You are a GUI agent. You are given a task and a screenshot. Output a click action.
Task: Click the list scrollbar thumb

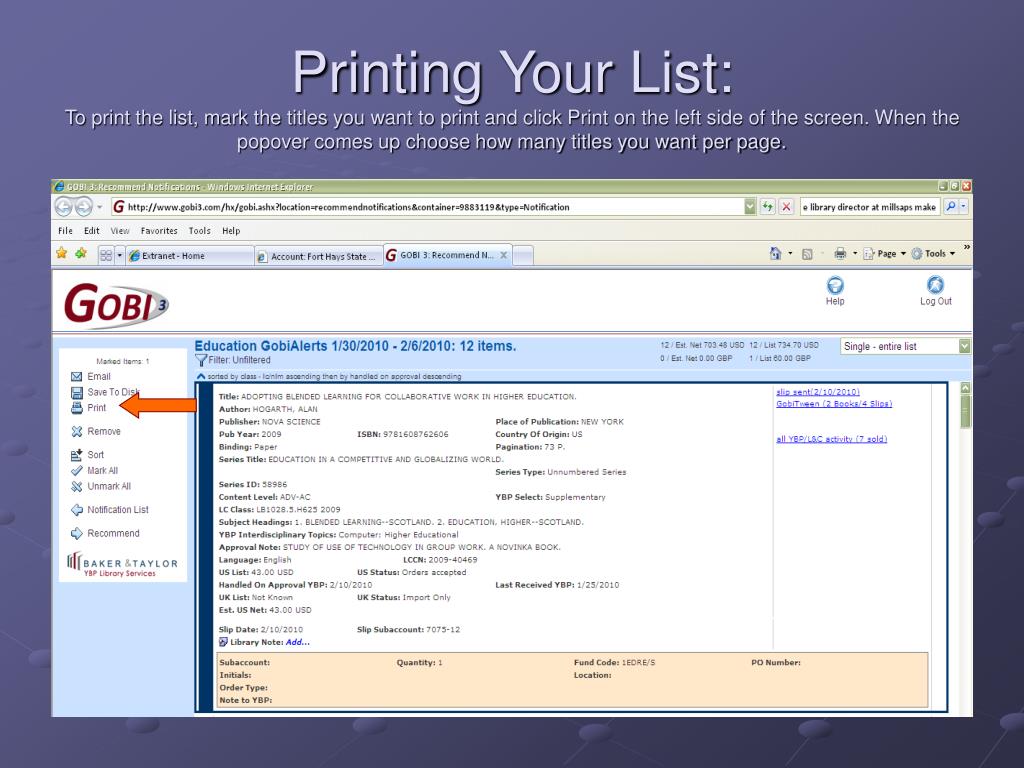[965, 412]
